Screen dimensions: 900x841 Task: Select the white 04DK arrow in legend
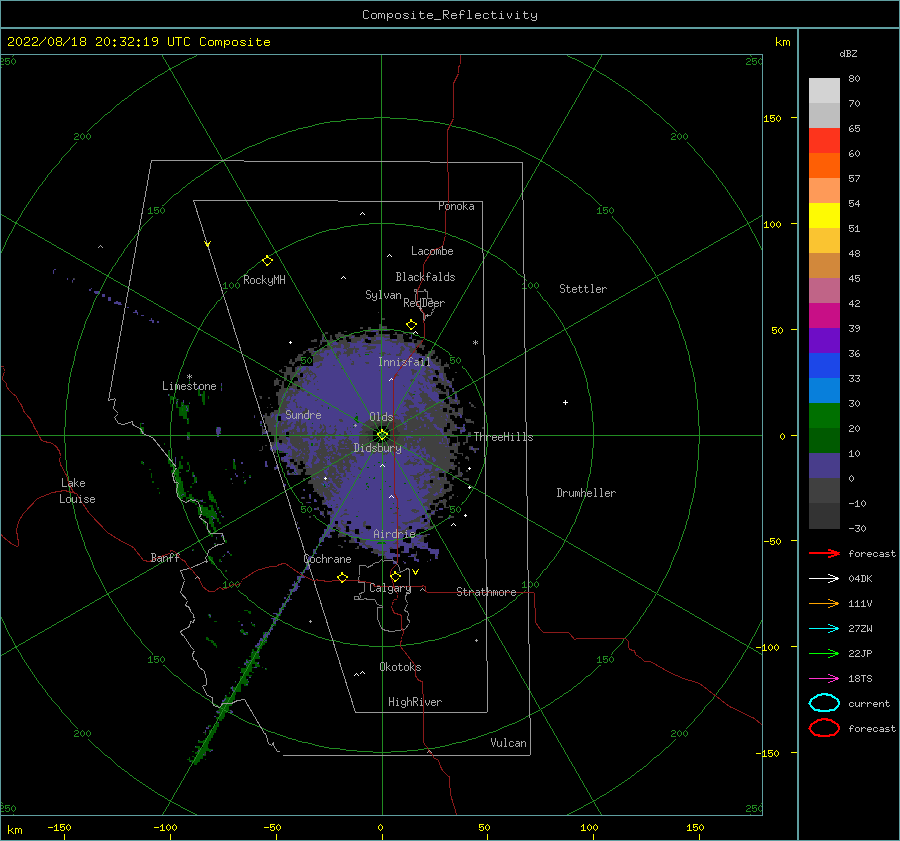point(824,579)
